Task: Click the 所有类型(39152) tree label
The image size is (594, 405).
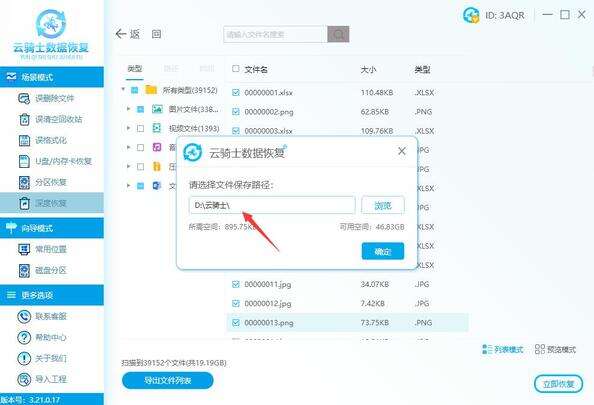Action: pyautogui.click(x=190, y=90)
